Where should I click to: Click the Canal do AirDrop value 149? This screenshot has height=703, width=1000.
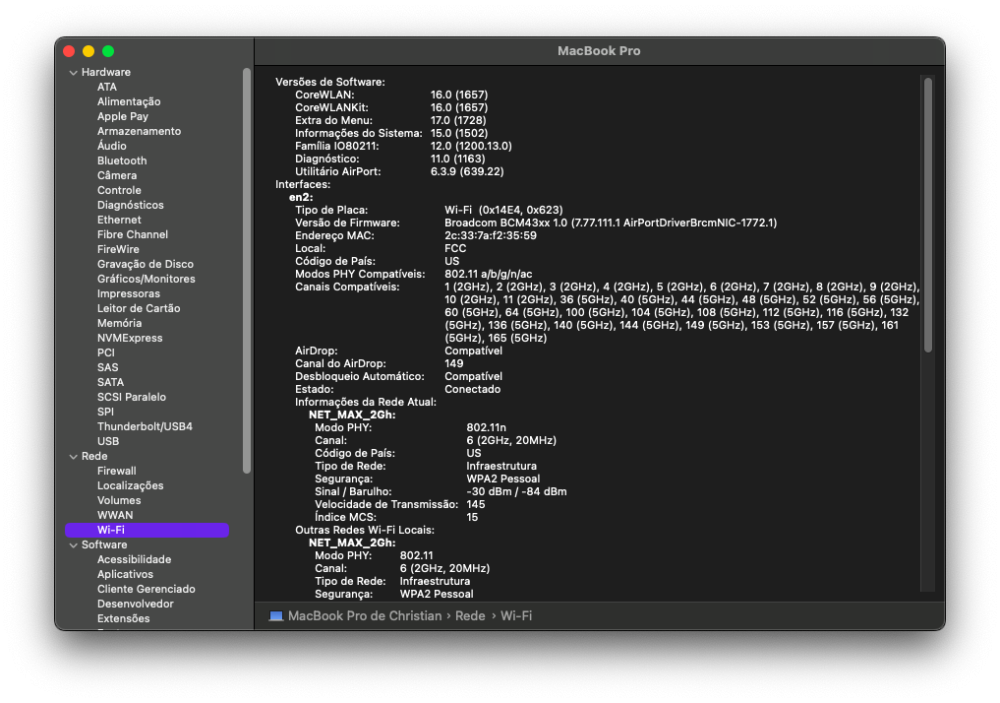(454, 364)
